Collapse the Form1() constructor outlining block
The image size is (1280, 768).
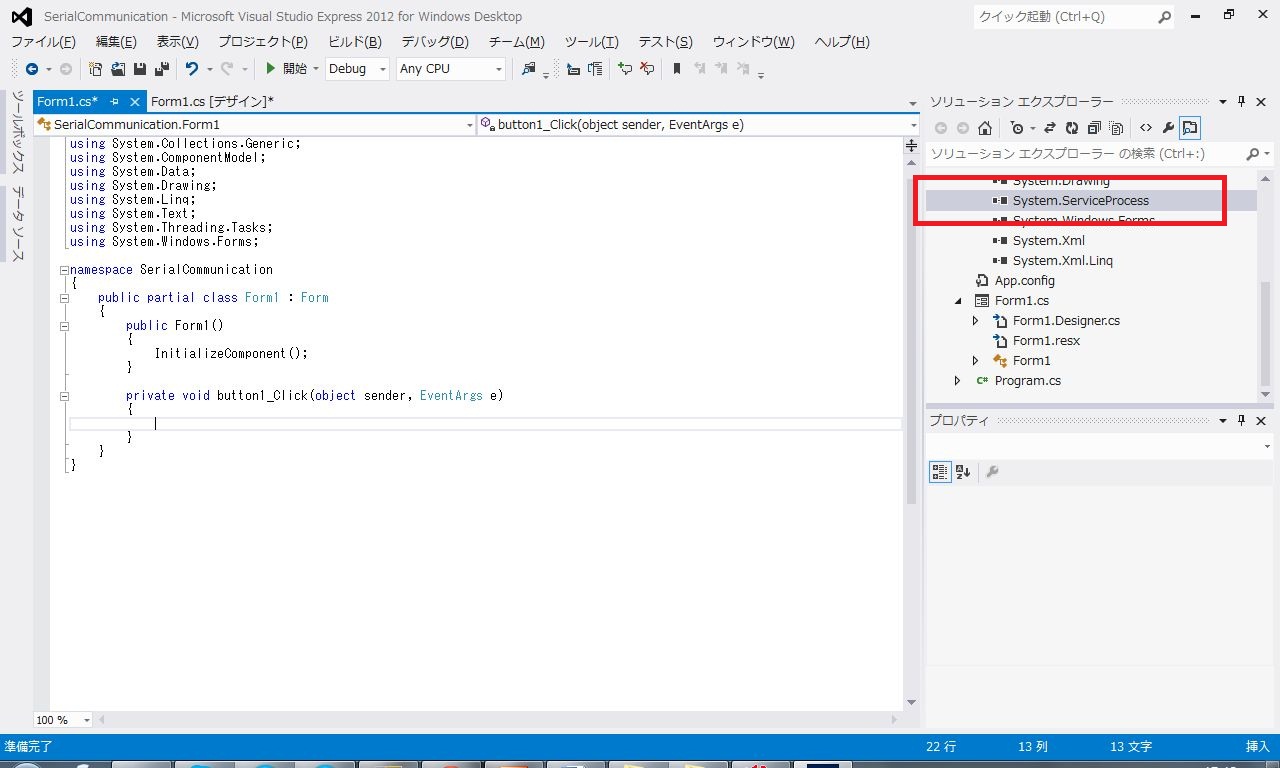pos(64,326)
